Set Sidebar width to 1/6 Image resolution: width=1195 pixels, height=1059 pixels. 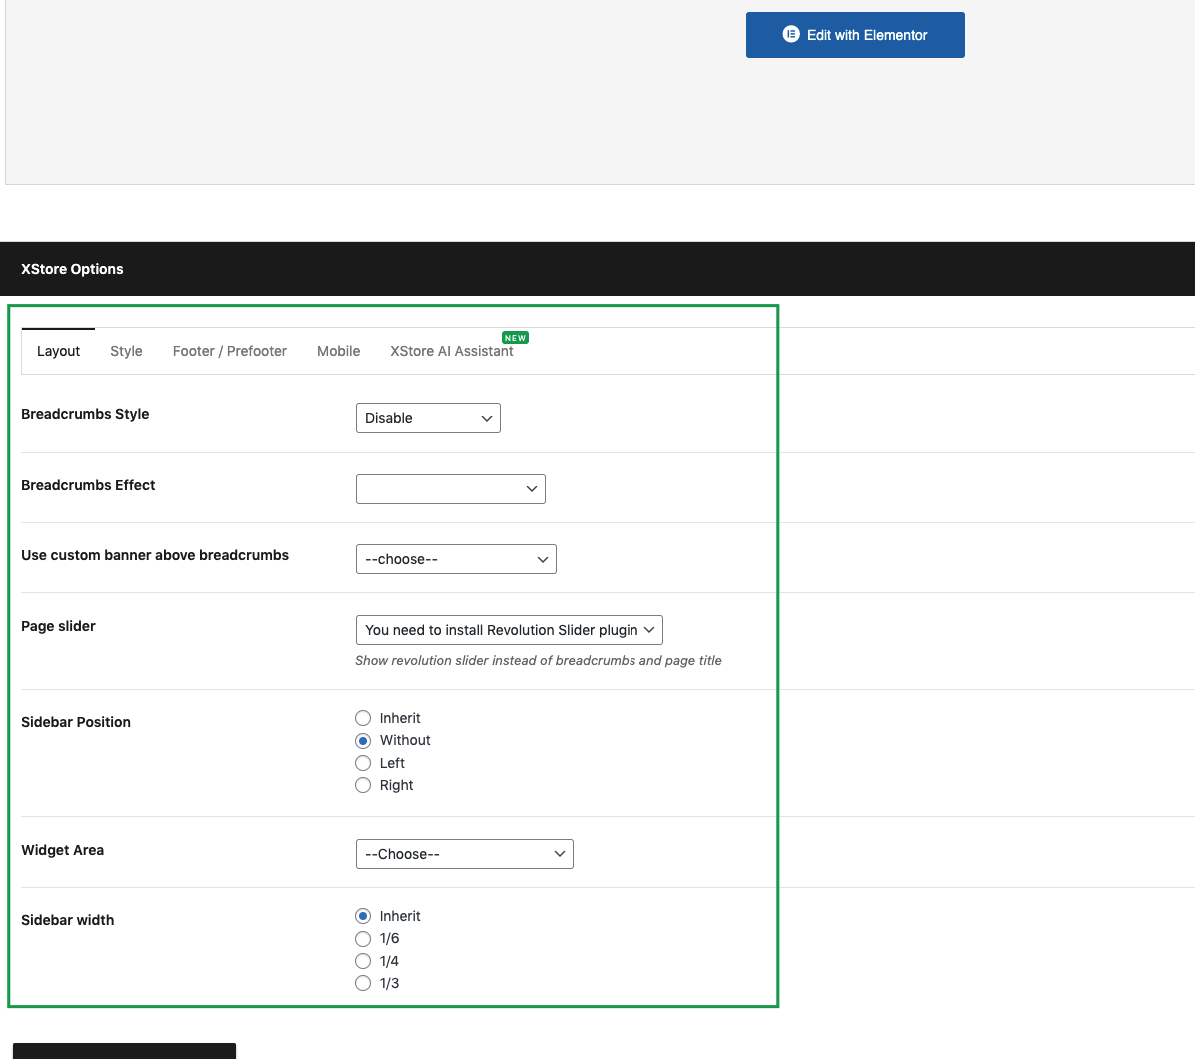coord(363,939)
